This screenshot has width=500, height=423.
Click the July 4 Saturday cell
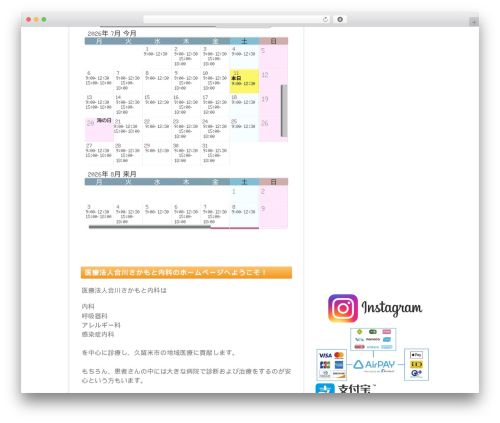pos(244,57)
